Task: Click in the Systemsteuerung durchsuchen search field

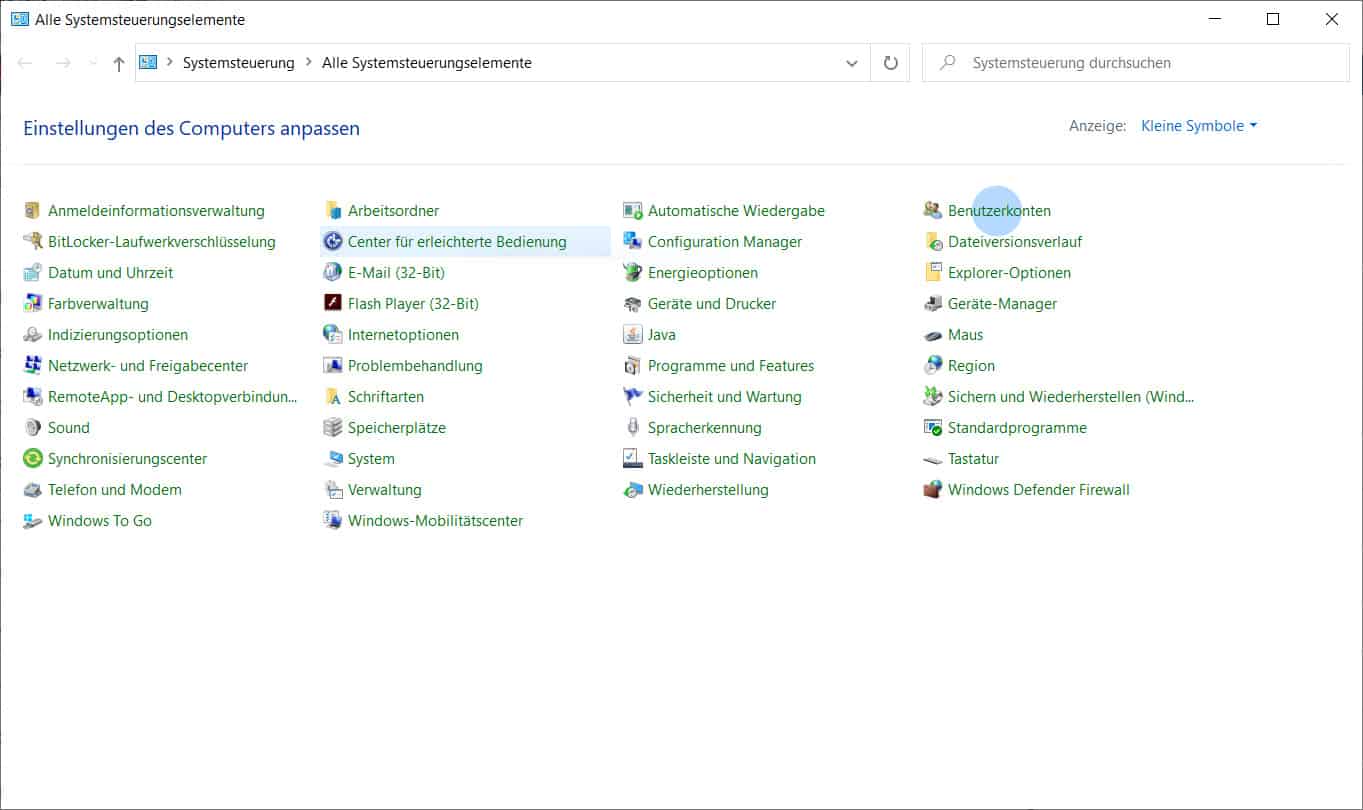Action: 1136,63
